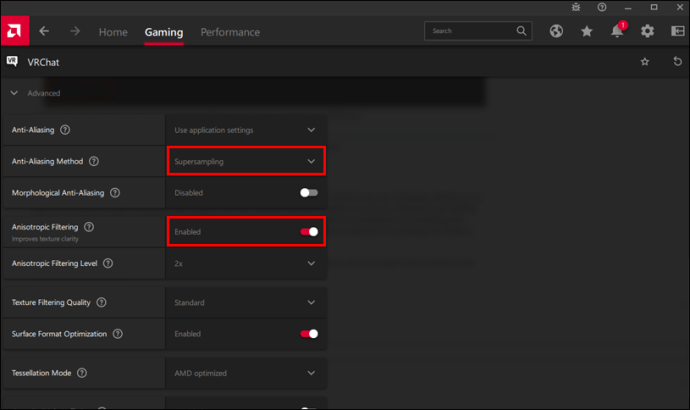
Task: Toggle the sidebar panel icon
Action: click(678, 31)
